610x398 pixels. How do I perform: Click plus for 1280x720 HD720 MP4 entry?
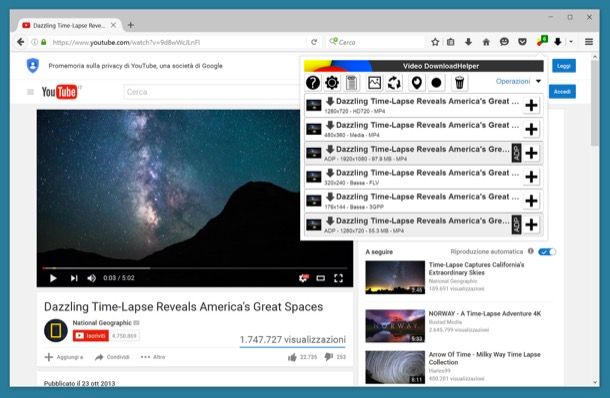pyautogui.click(x=531, y=105)
